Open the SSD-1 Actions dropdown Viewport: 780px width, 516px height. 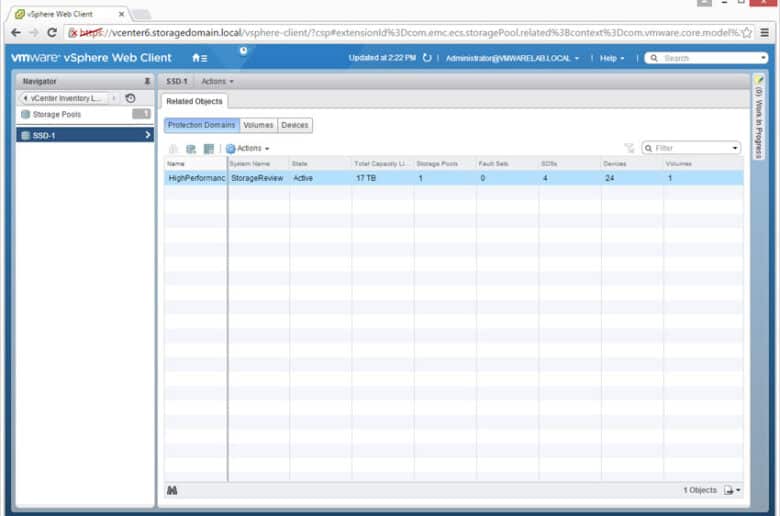point(217,81)
